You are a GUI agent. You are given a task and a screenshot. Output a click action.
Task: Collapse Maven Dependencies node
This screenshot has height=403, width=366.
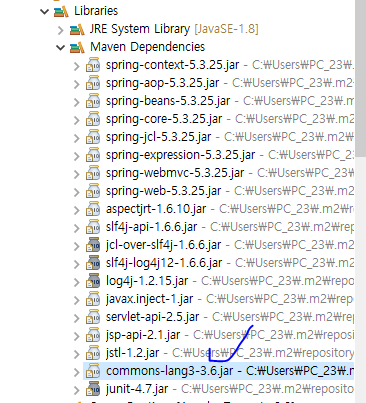(60, 48)
